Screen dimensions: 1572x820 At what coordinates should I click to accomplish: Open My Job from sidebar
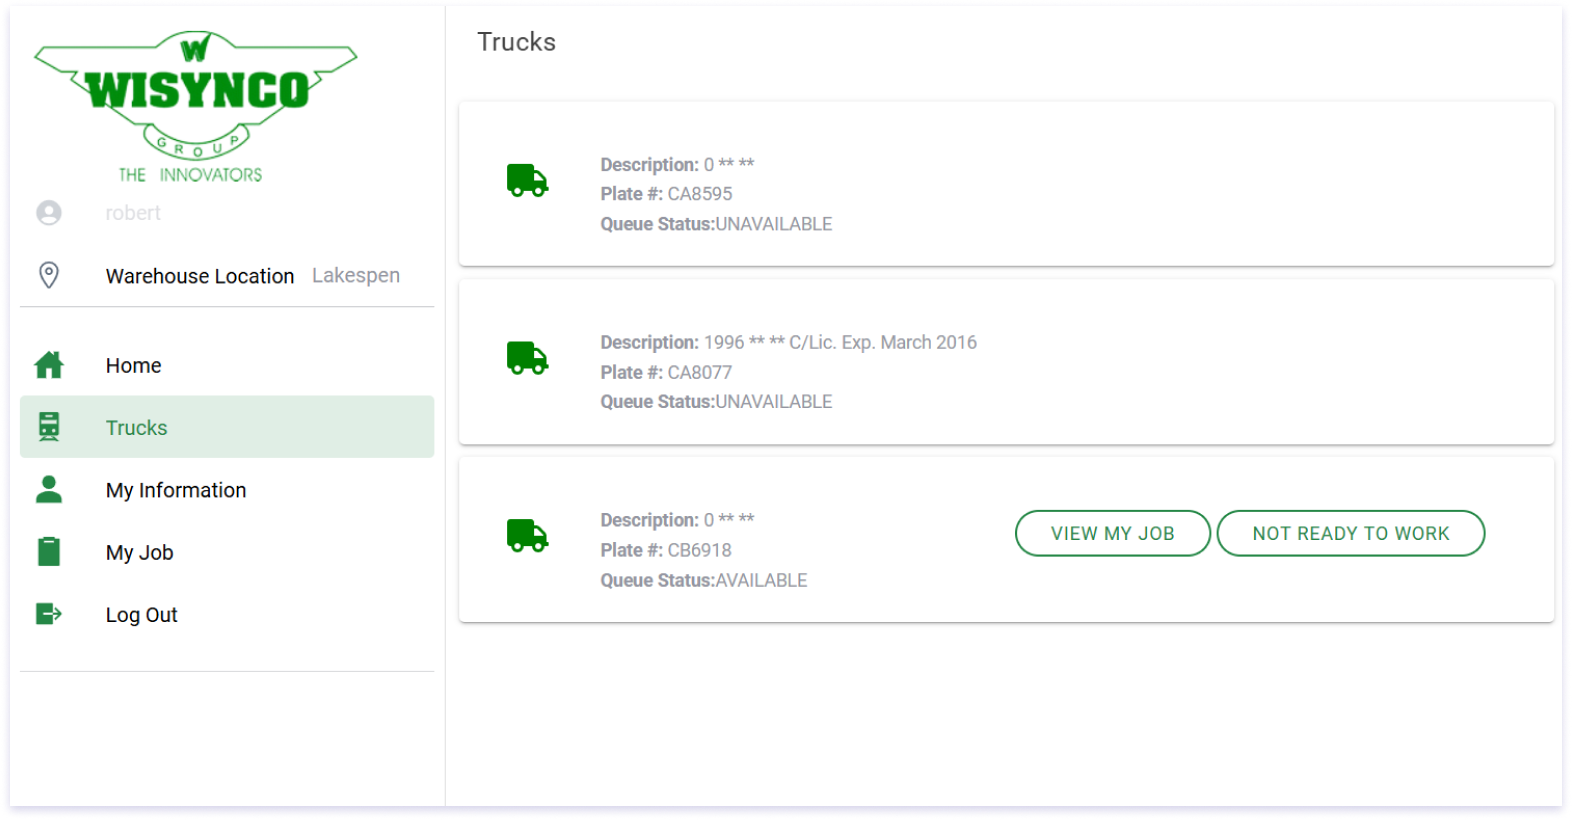(x=140, y=553)
